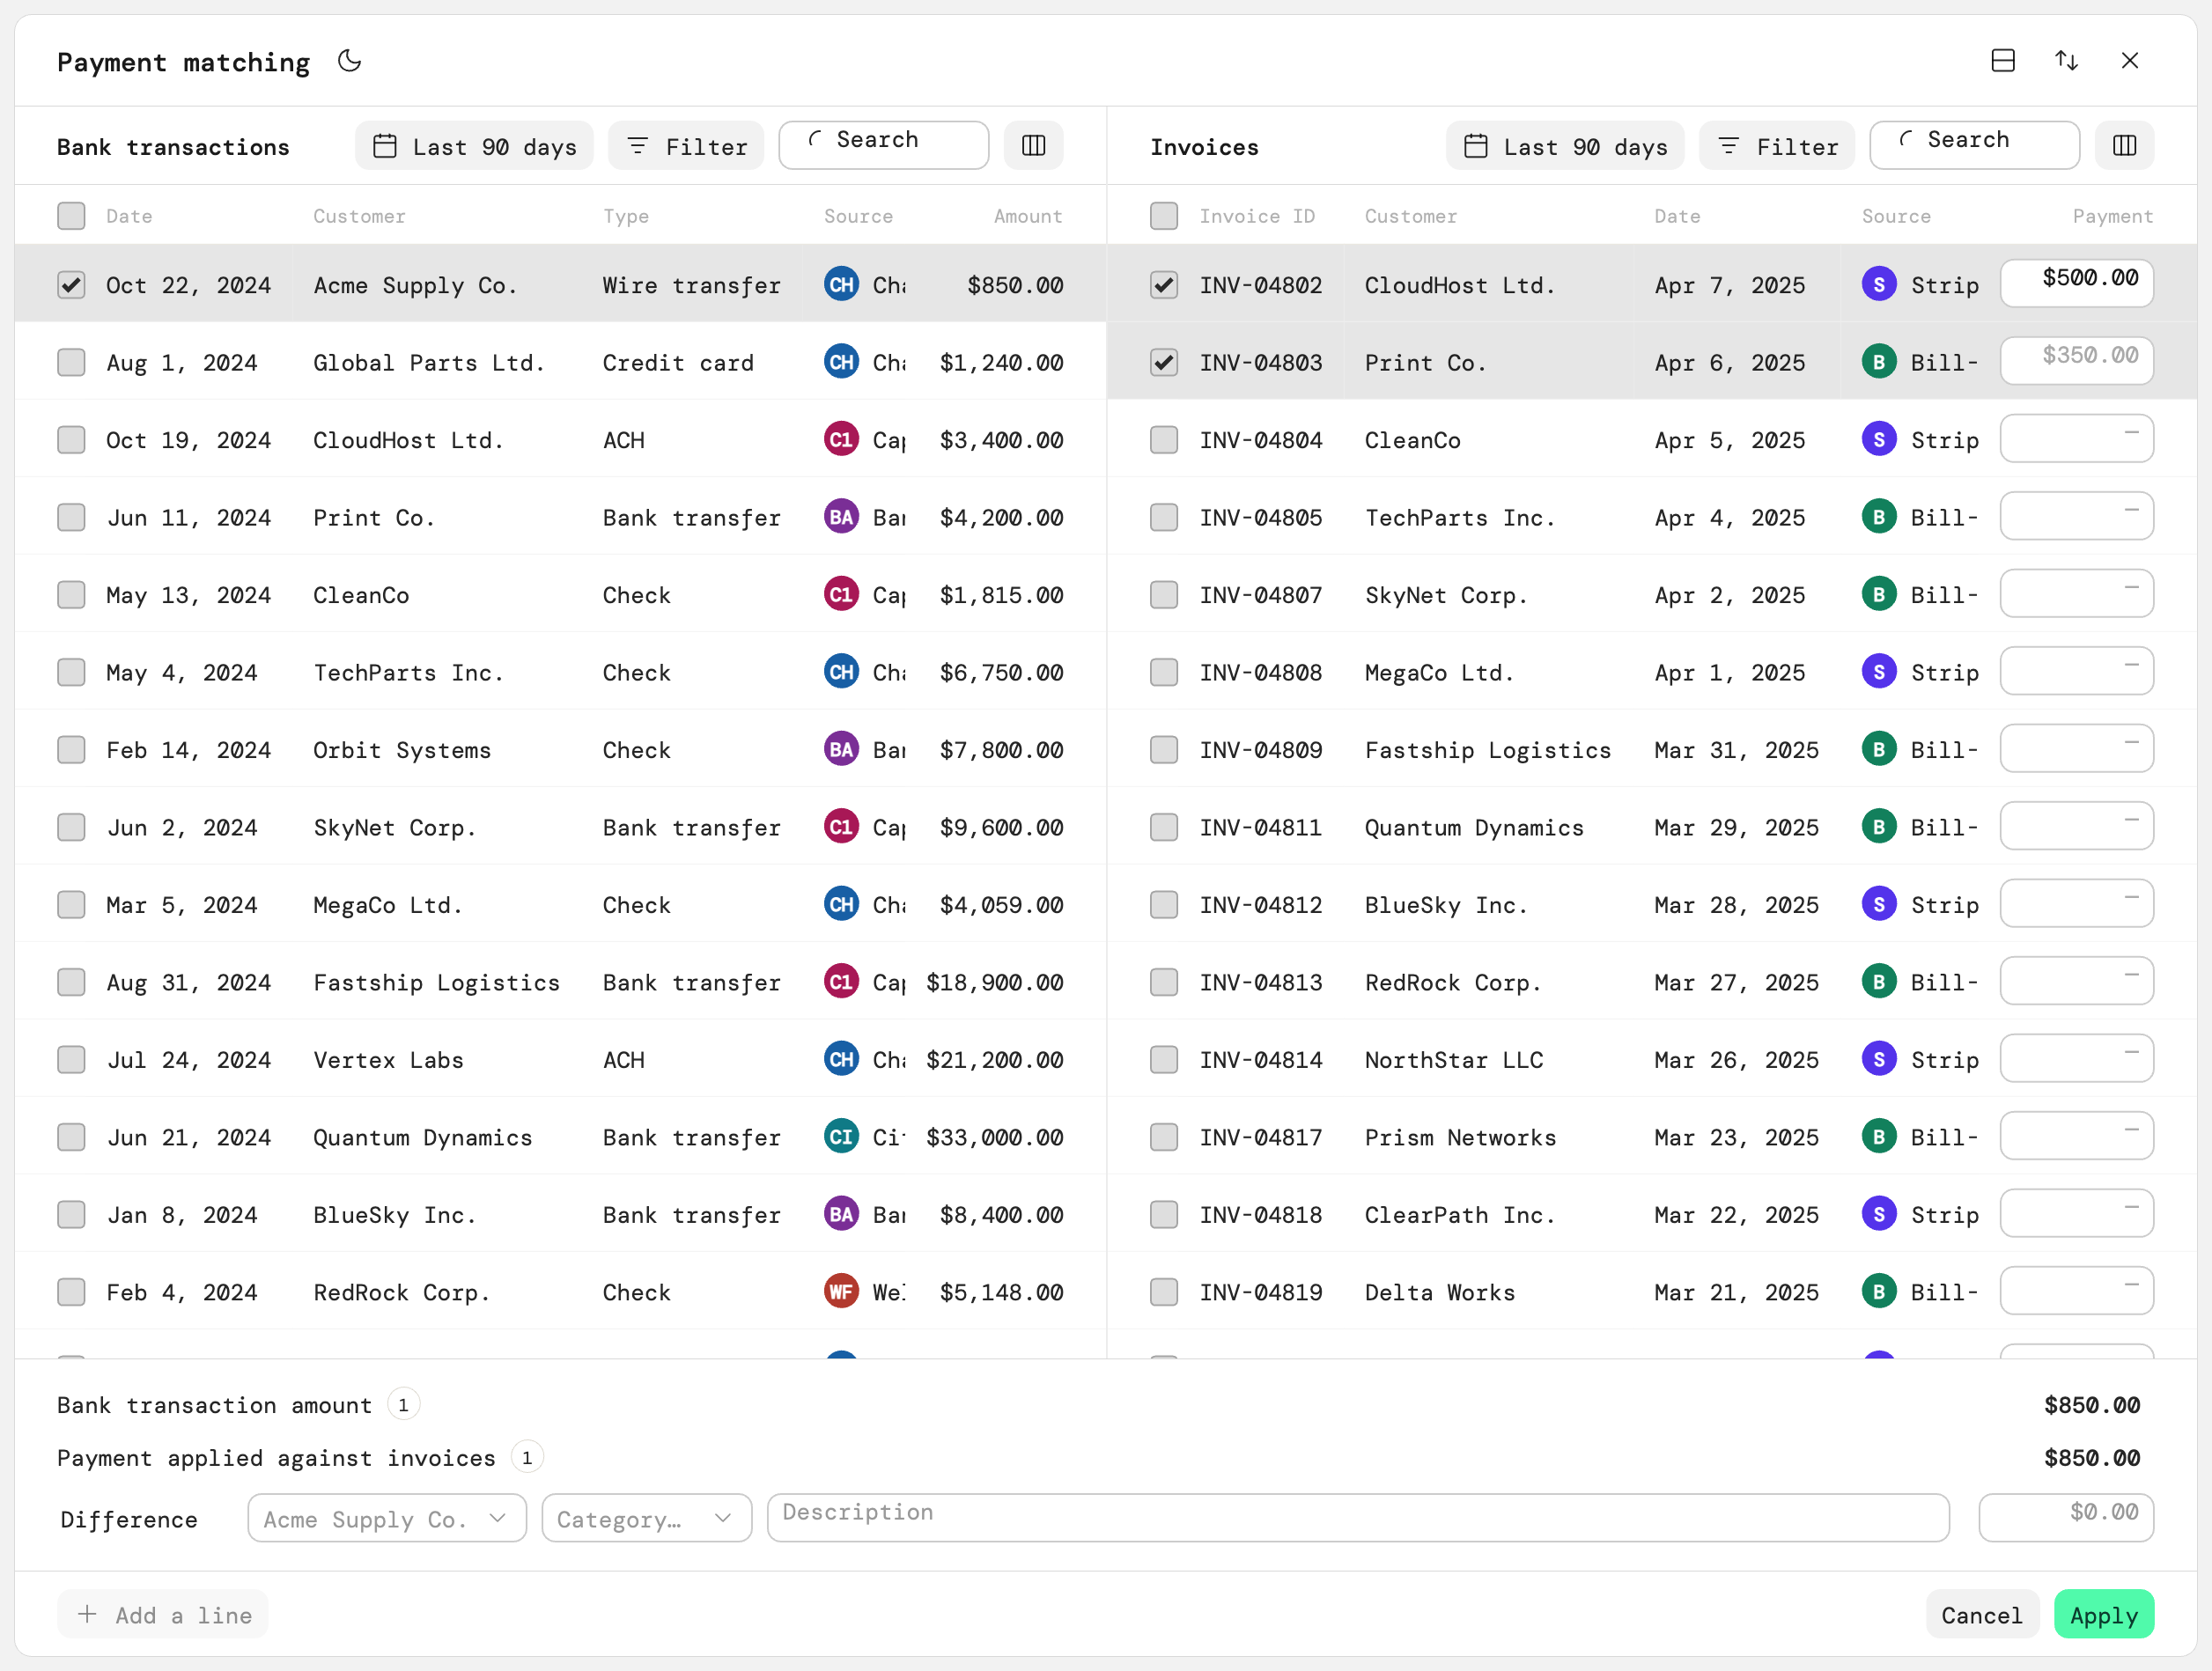
Task: Click Wells Fargo icon on RedRock row
Action: point(841,1291)
